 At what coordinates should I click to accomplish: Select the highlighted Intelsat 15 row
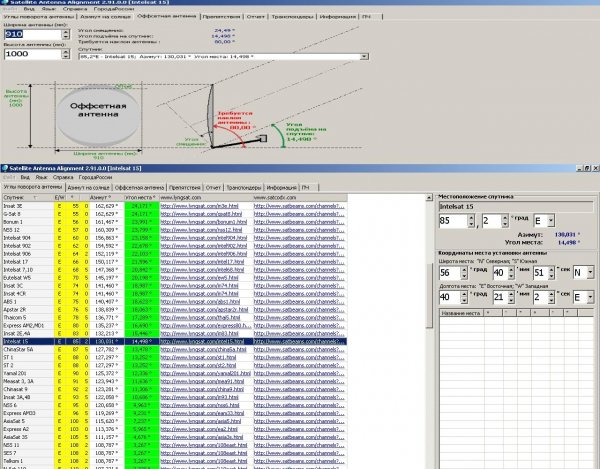[x=174, y=342]
